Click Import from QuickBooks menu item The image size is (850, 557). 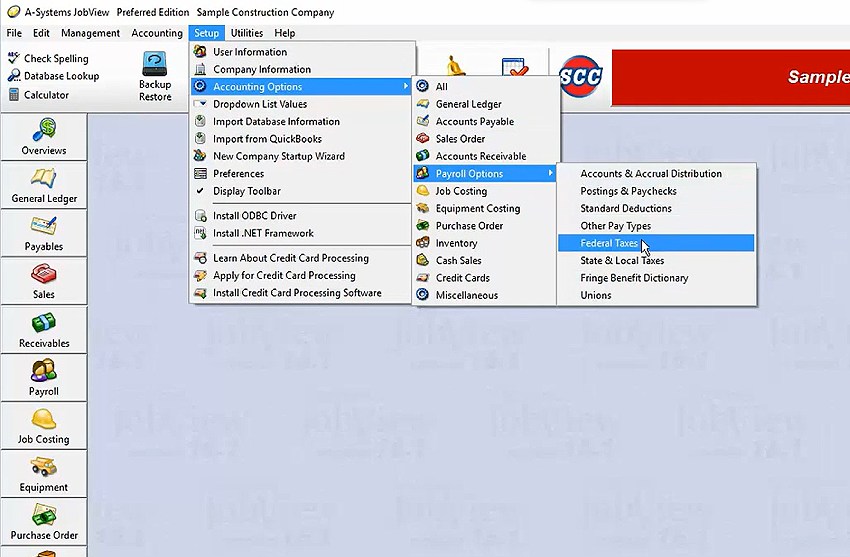coord(267,139)
